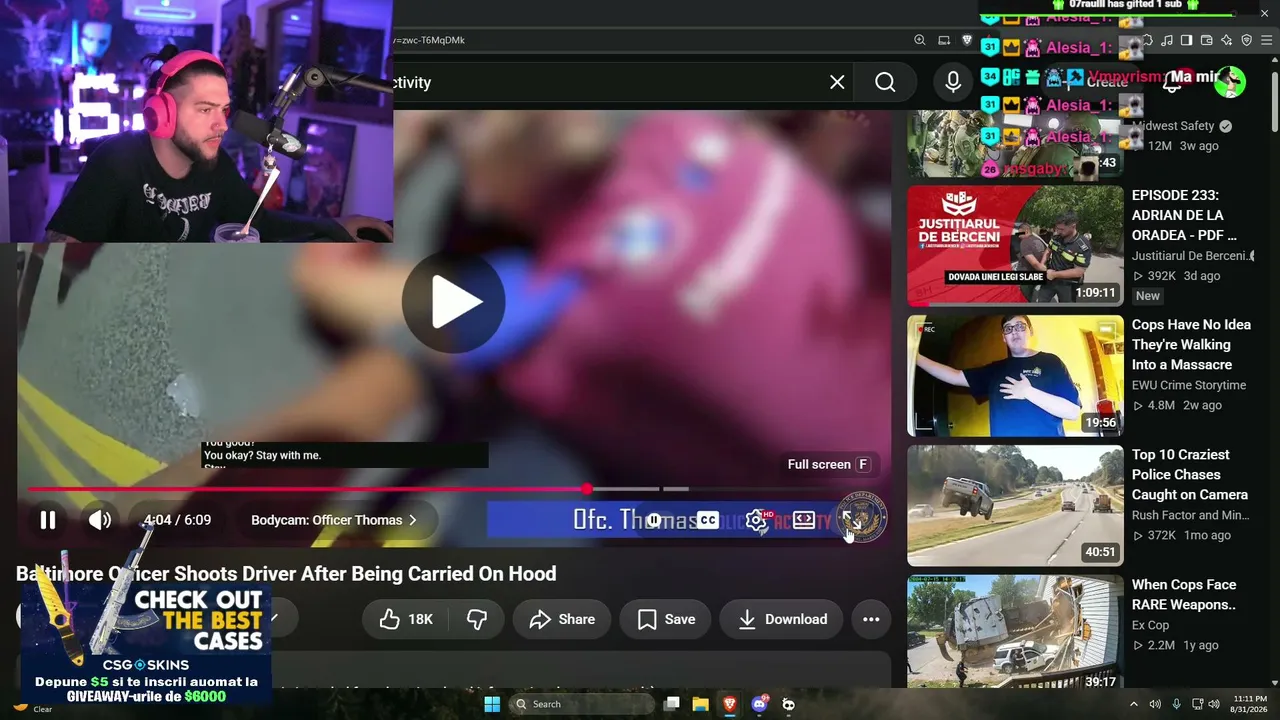The width and height of the screenshot is (1280, 720).
Task: Submit the YouTube search with magnifier icon
Action: coord(885,82)
